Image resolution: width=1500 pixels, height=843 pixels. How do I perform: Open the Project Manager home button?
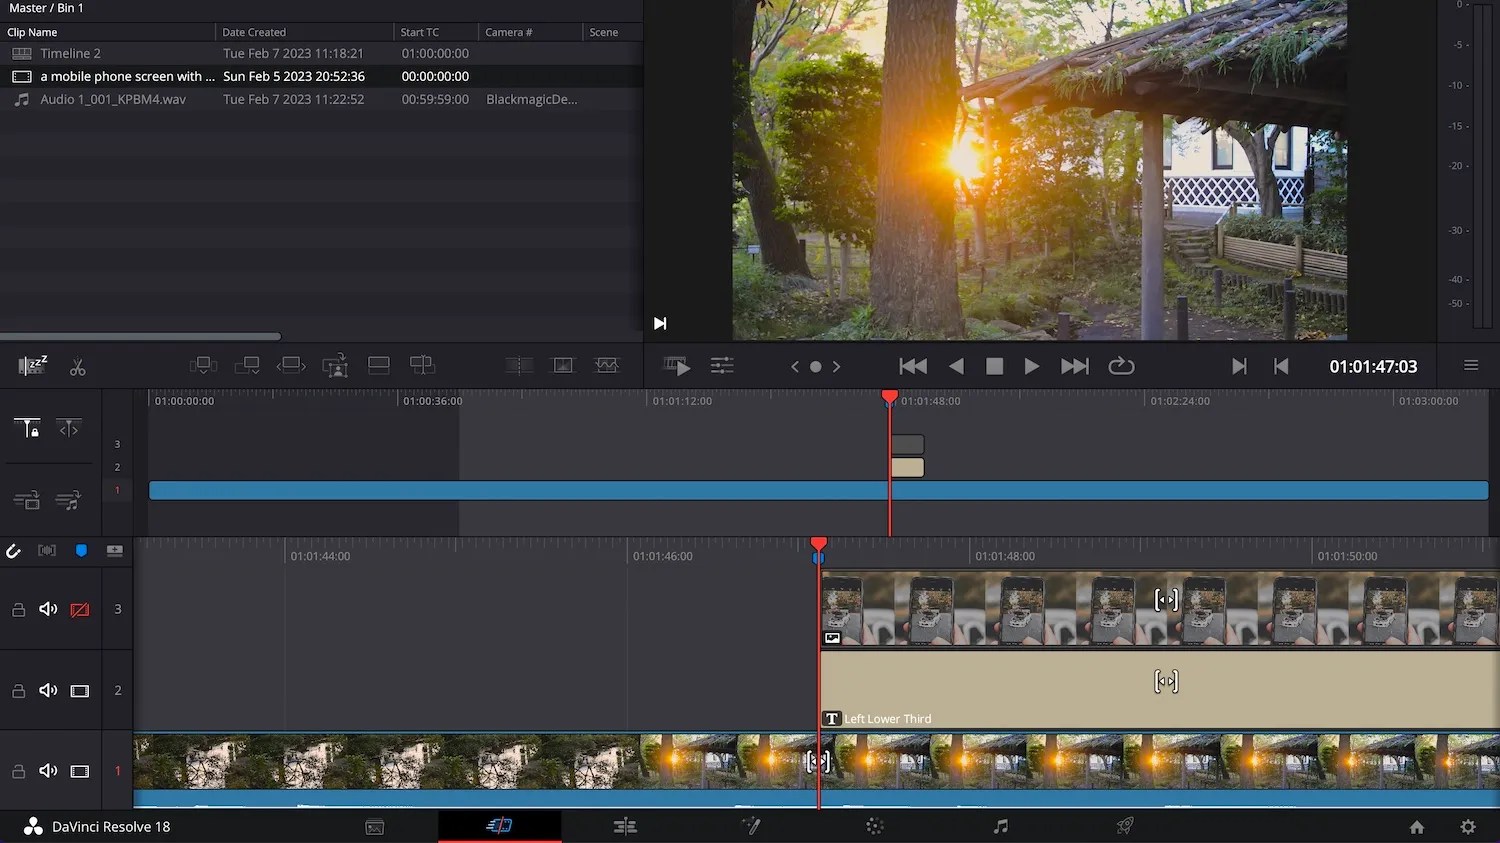(x=1417, y=827)
